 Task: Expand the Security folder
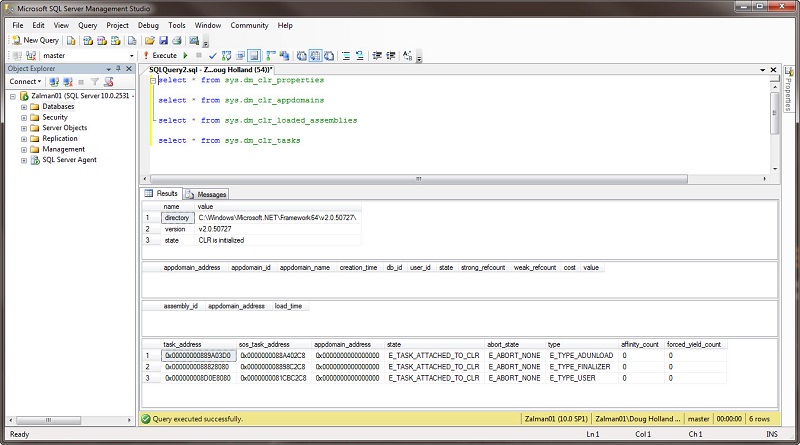(x=23, y=117)
